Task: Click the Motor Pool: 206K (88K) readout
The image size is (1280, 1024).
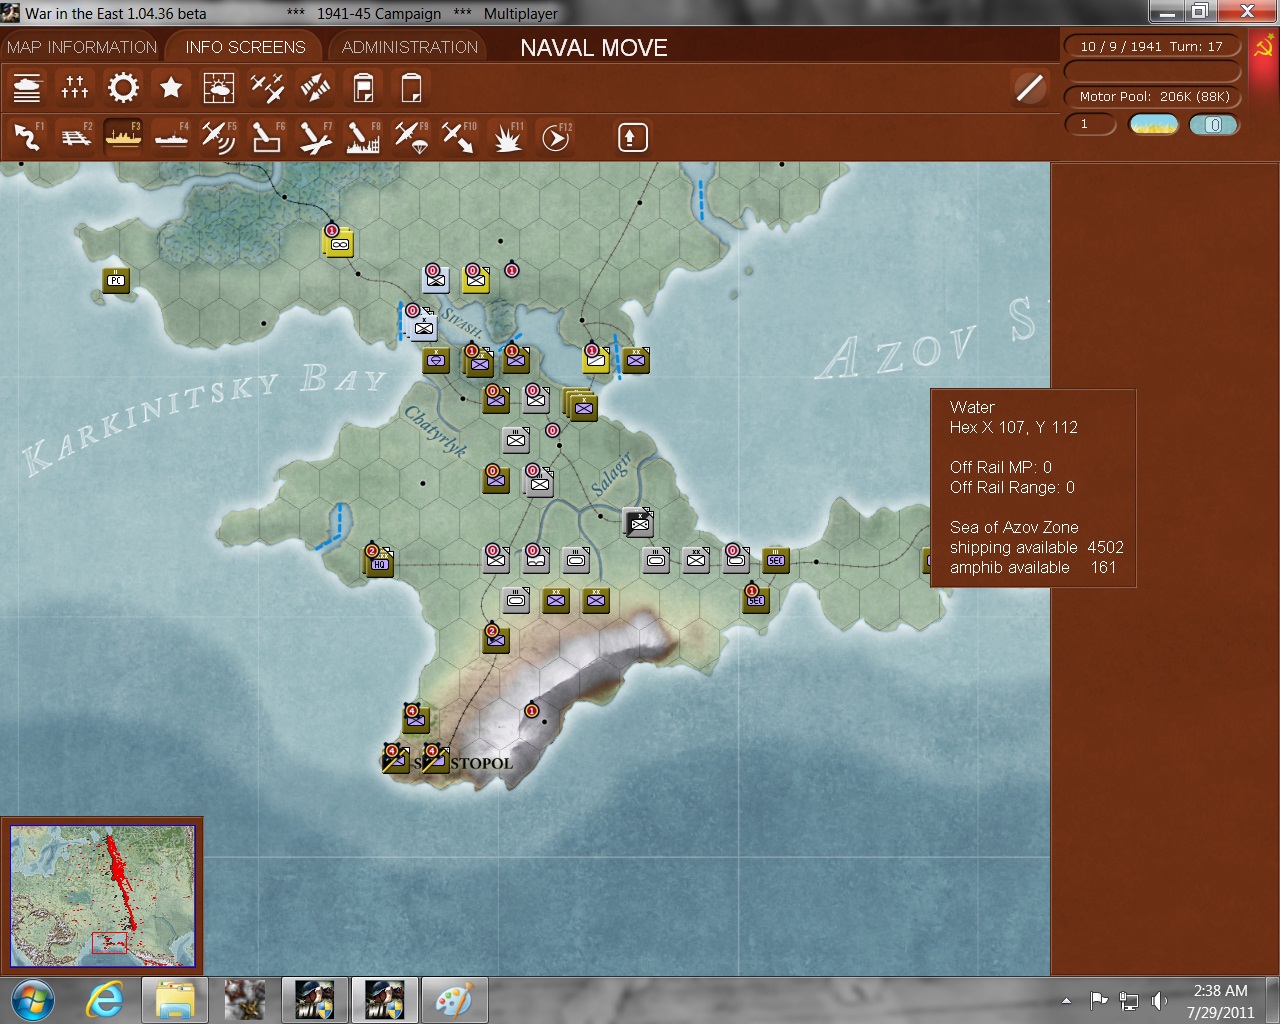Action: click(x=1152, y=96)
